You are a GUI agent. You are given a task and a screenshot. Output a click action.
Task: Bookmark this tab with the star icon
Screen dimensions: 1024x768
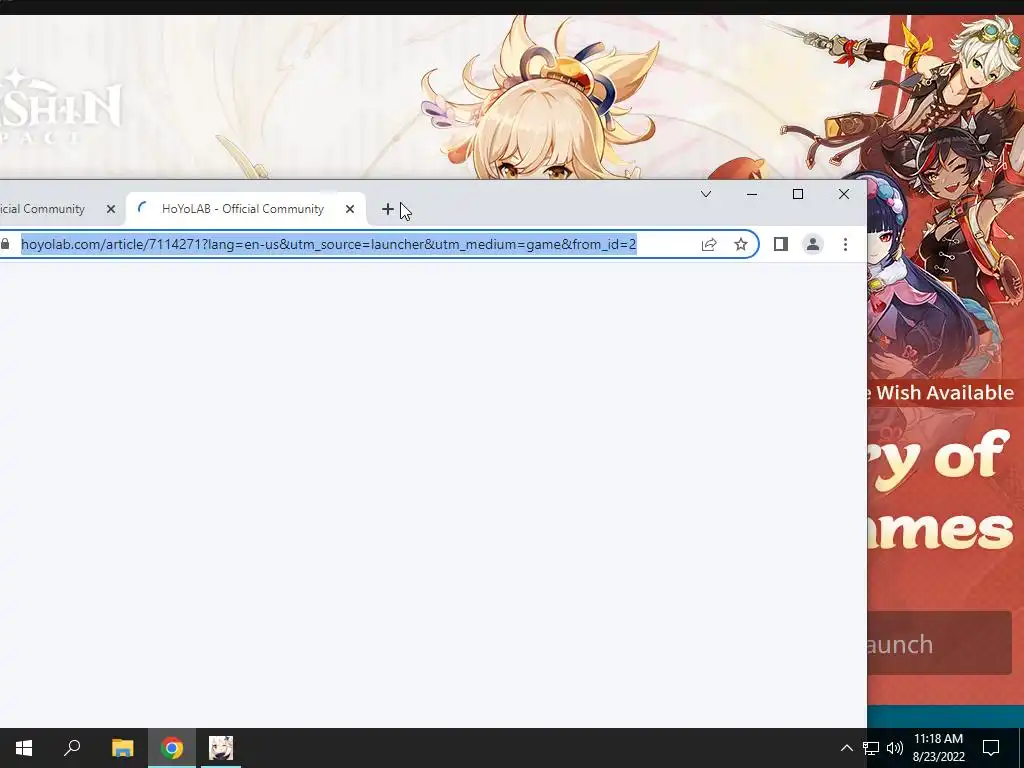[741, 244]
